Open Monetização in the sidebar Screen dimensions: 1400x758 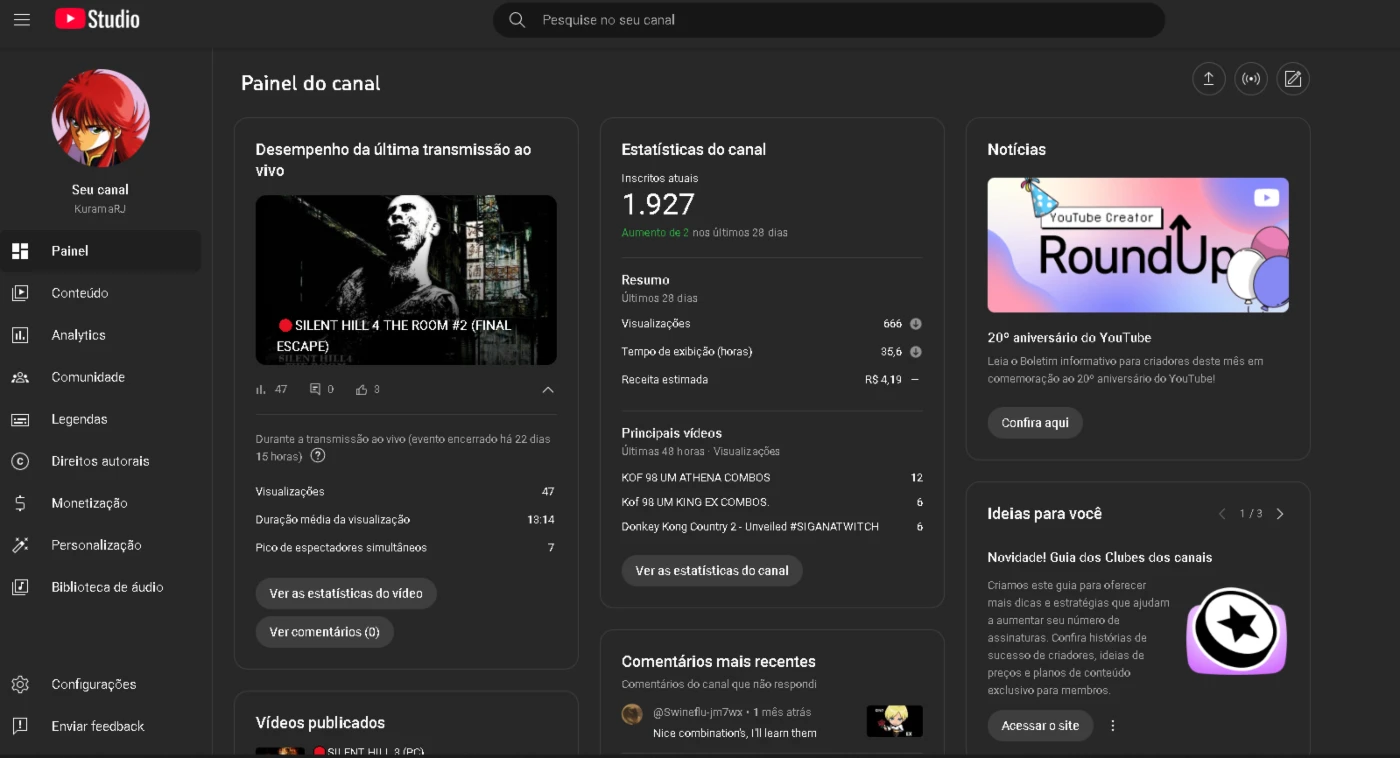tap(100, 503)
